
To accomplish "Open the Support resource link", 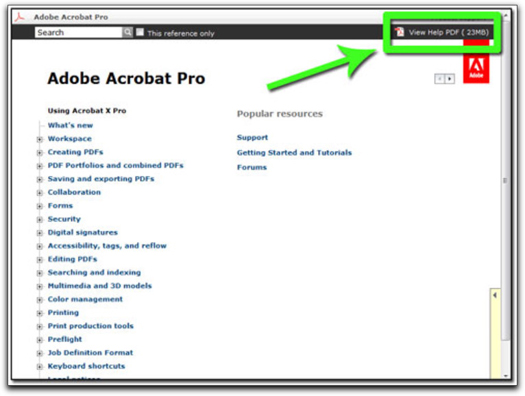I will 252,138.
